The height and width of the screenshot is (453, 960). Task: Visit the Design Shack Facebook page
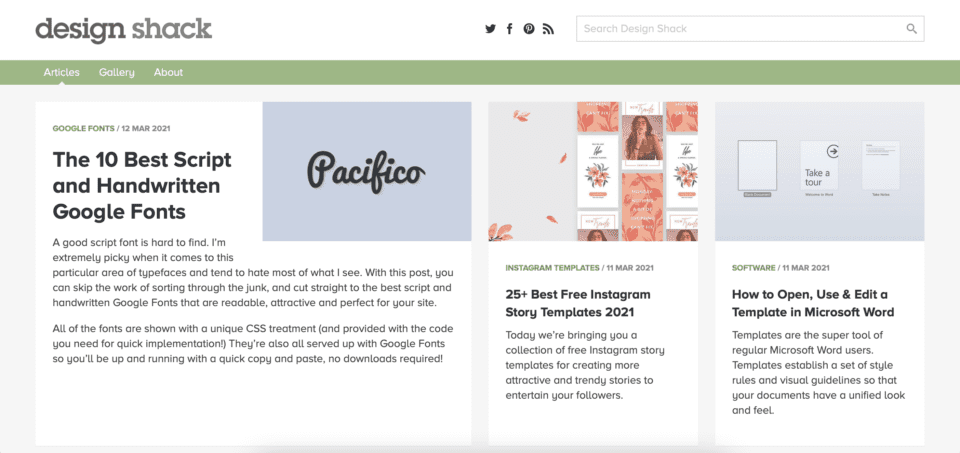tap(510, 29)
